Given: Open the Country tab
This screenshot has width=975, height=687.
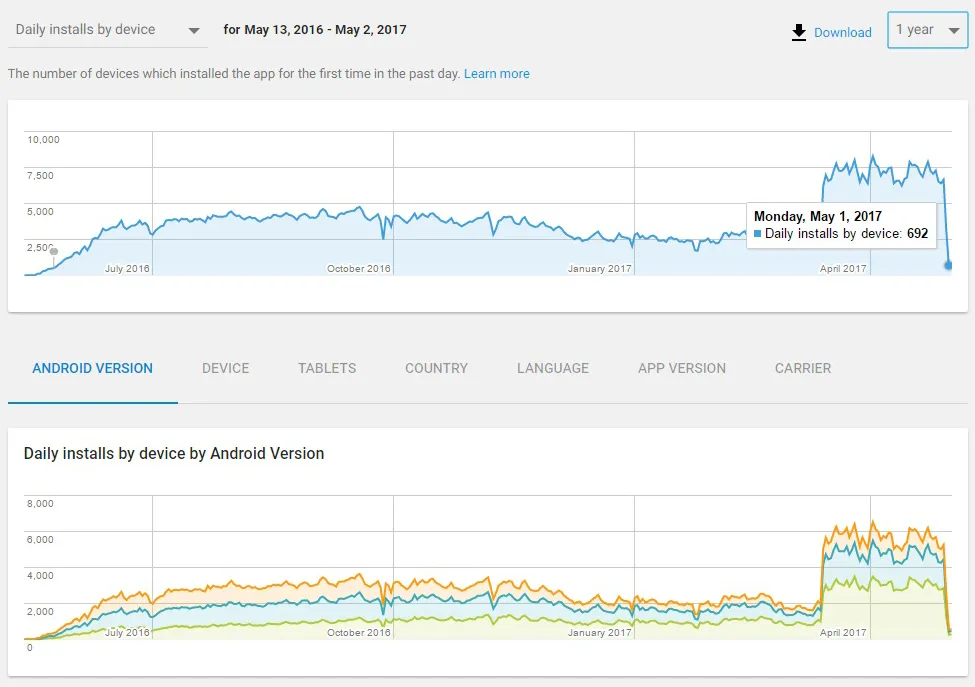Looking at the screenshot, I should point(437,368).
